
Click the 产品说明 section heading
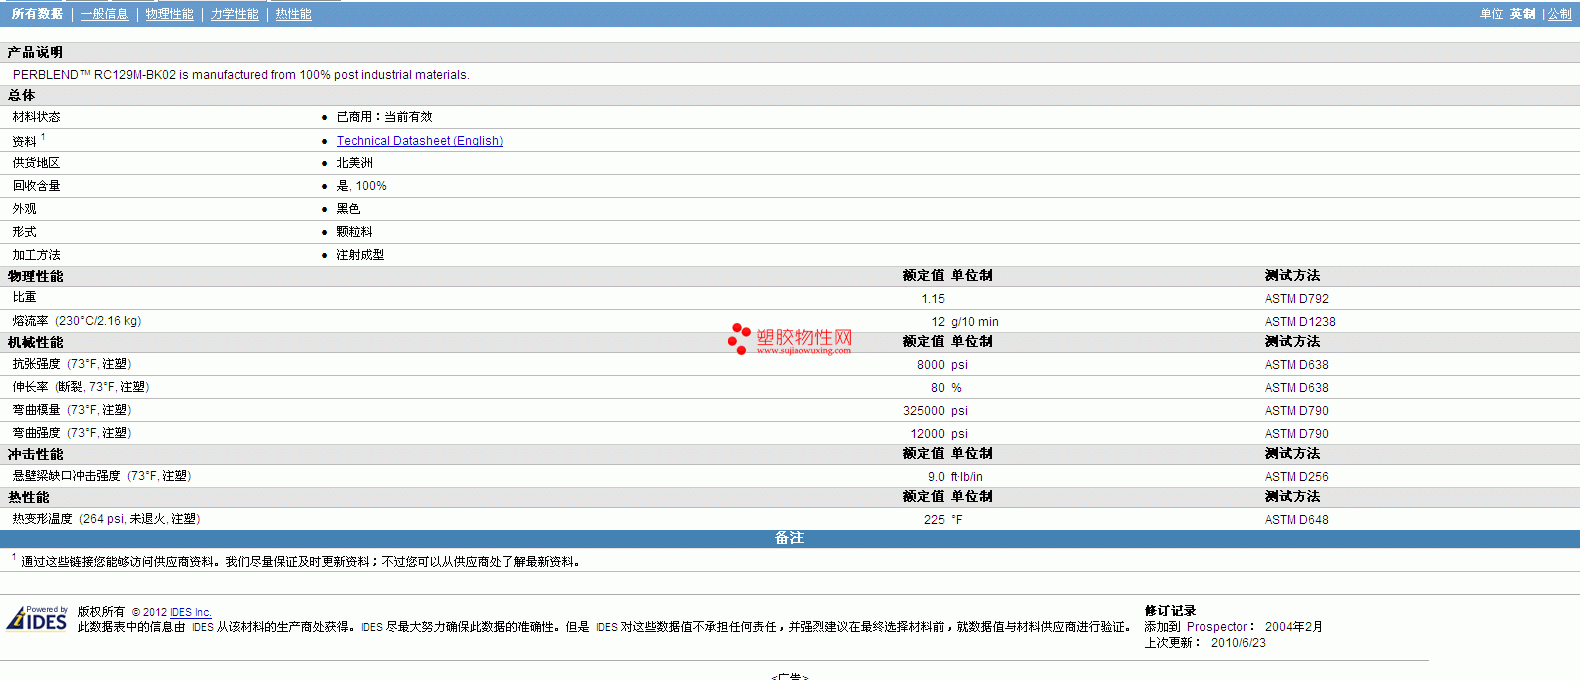35,52
